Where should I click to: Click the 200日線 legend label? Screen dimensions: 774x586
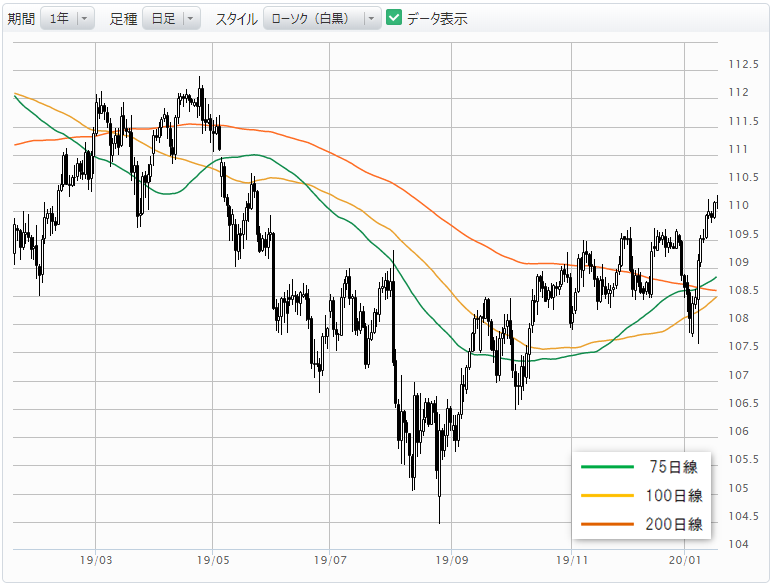pos(674,524)
